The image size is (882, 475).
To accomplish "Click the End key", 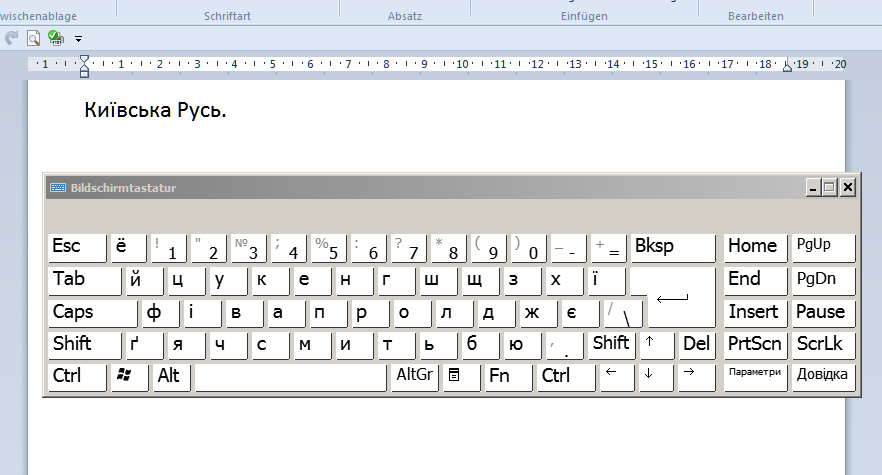I will click(x=755, y=281).
